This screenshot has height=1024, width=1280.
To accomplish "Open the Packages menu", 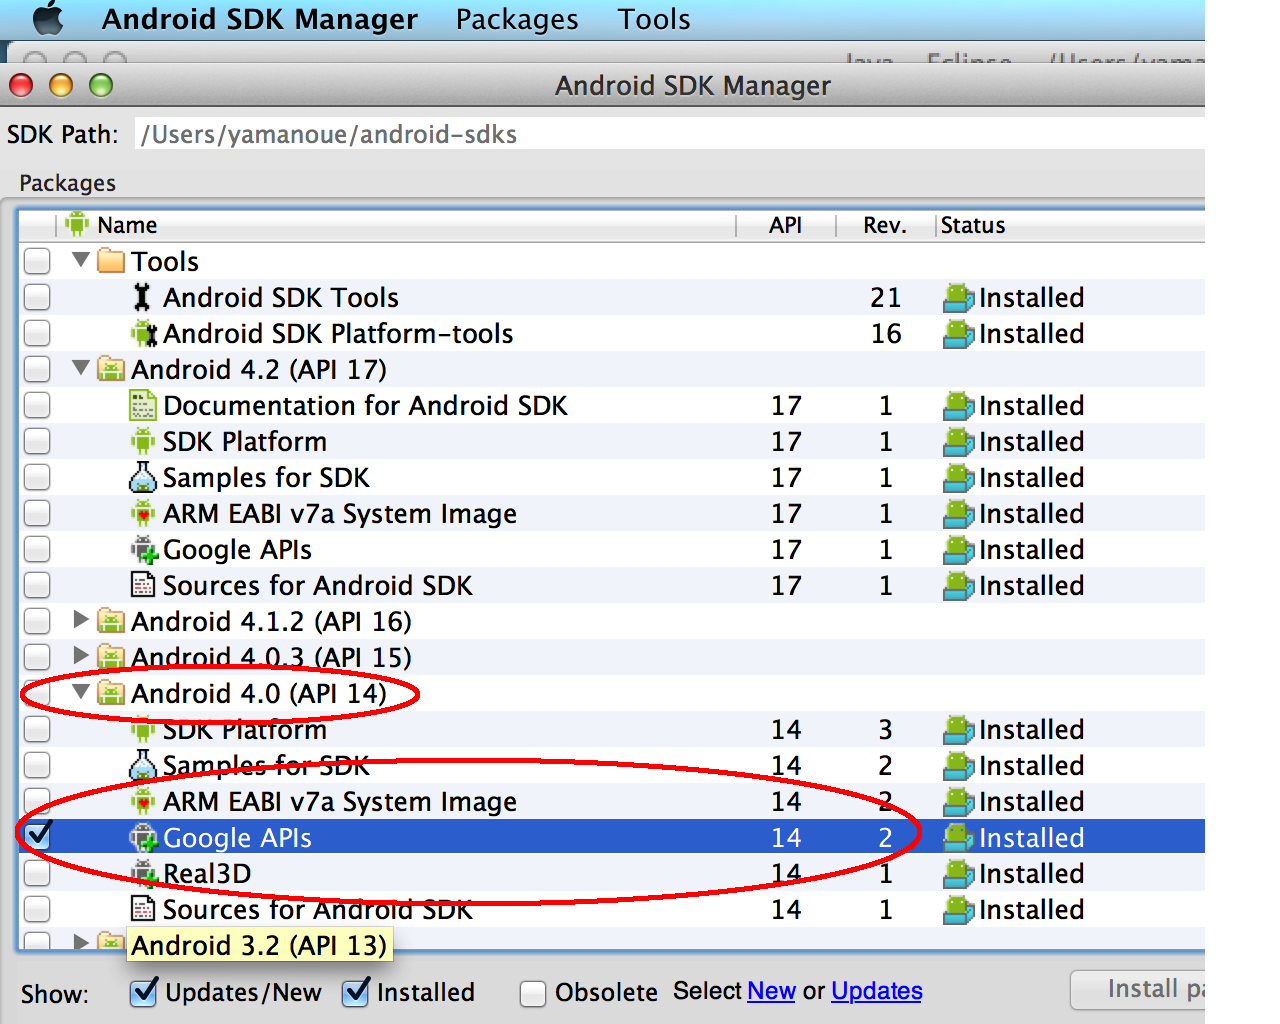I will click(516, 19).
